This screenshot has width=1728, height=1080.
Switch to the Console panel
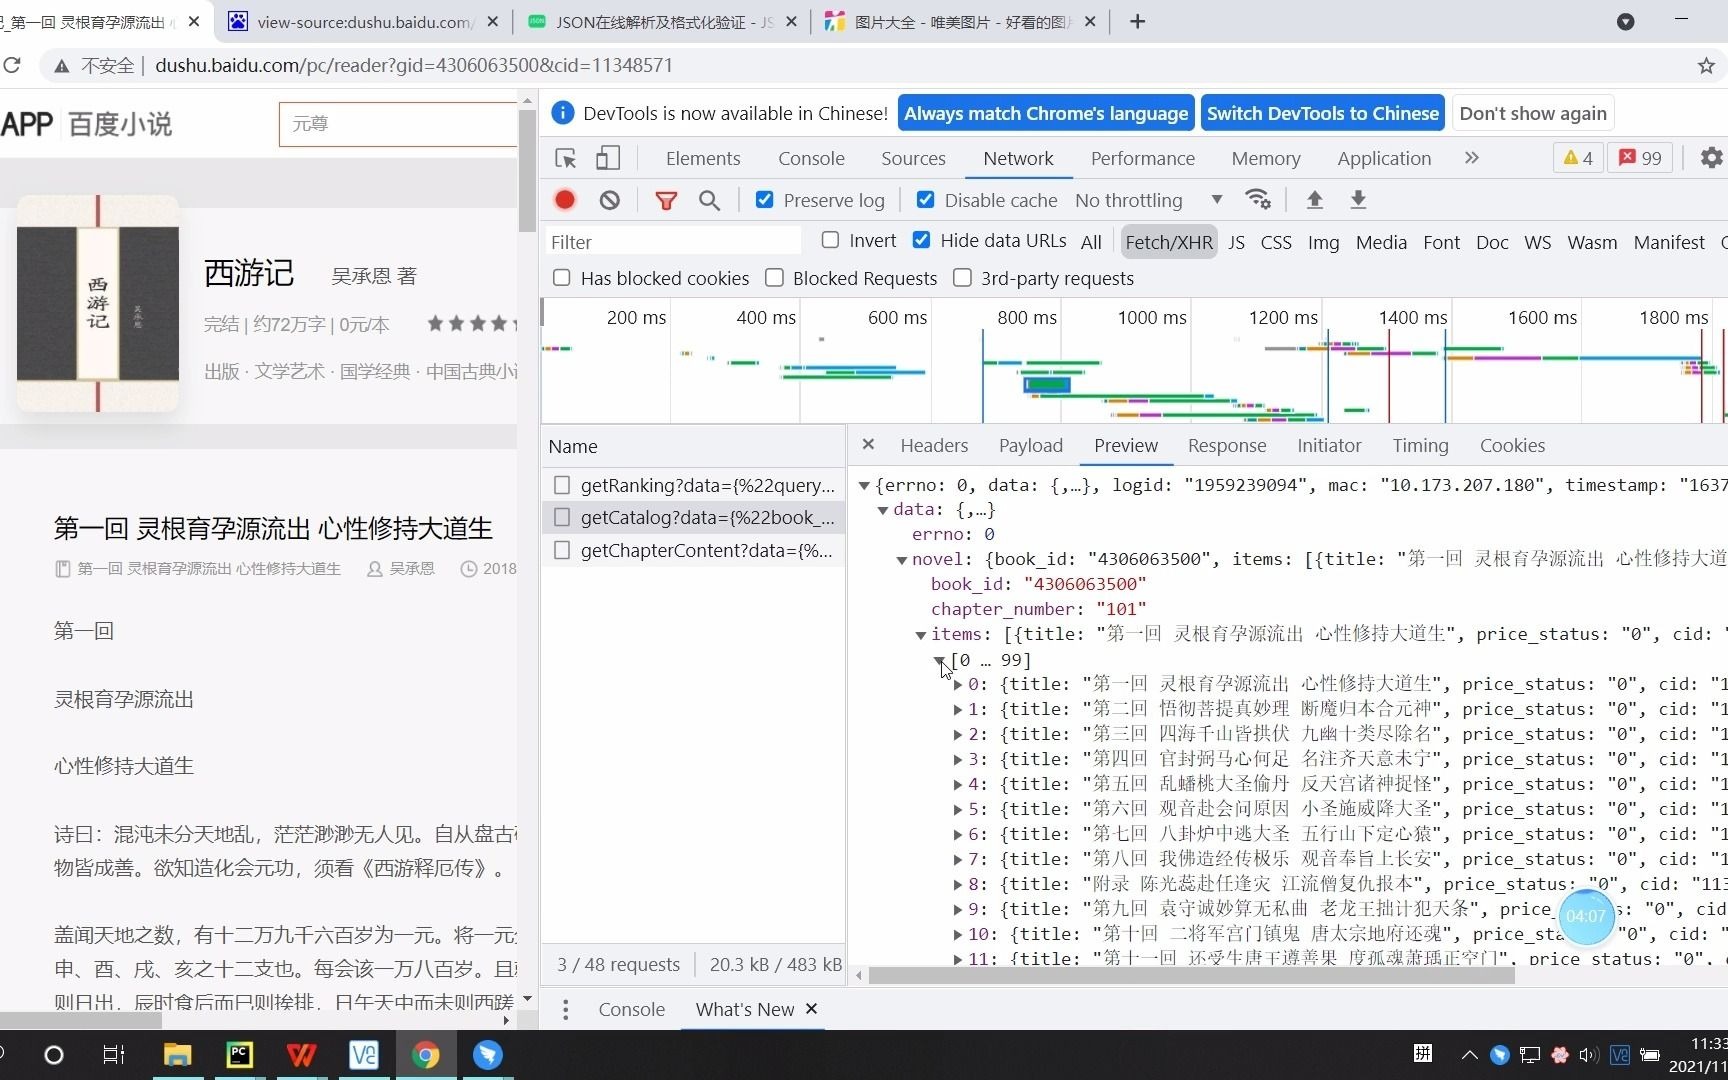tap(811, 158)
